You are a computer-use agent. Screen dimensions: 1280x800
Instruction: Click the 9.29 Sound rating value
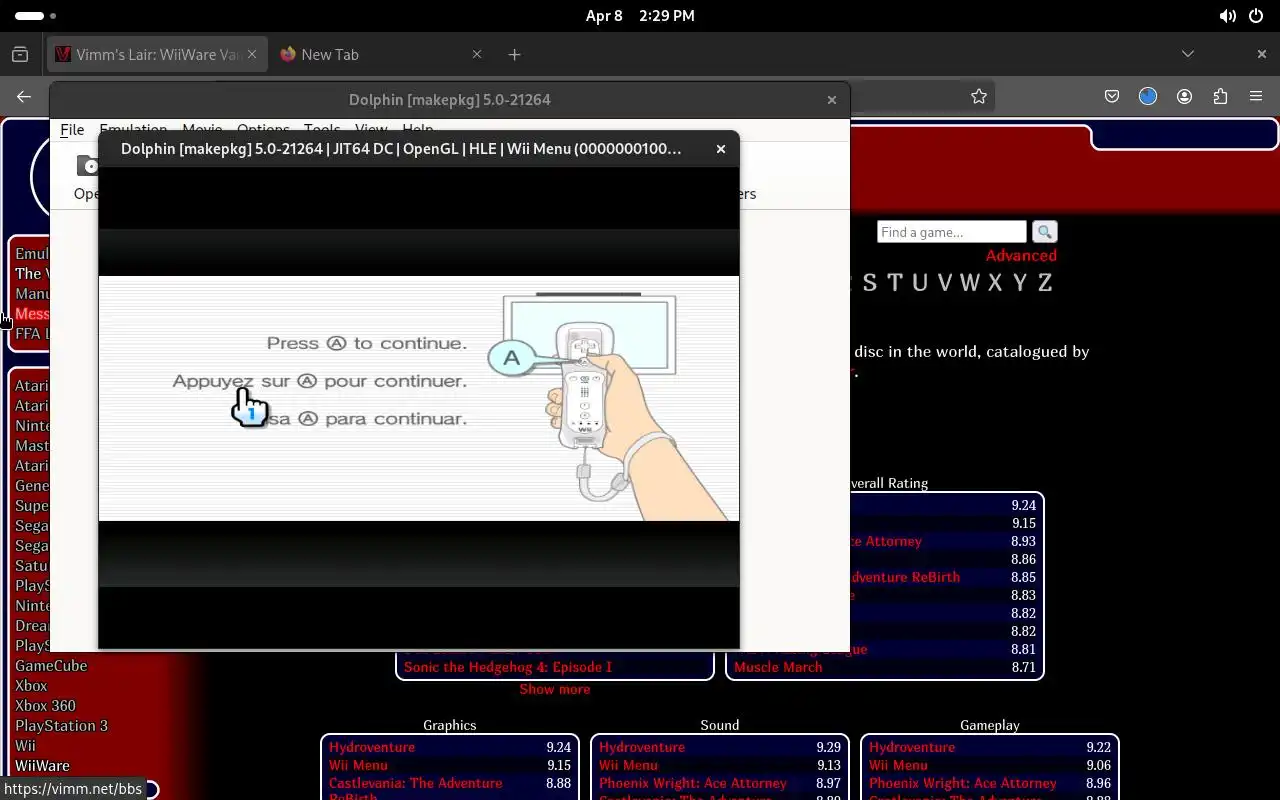[x=828, y=747]
